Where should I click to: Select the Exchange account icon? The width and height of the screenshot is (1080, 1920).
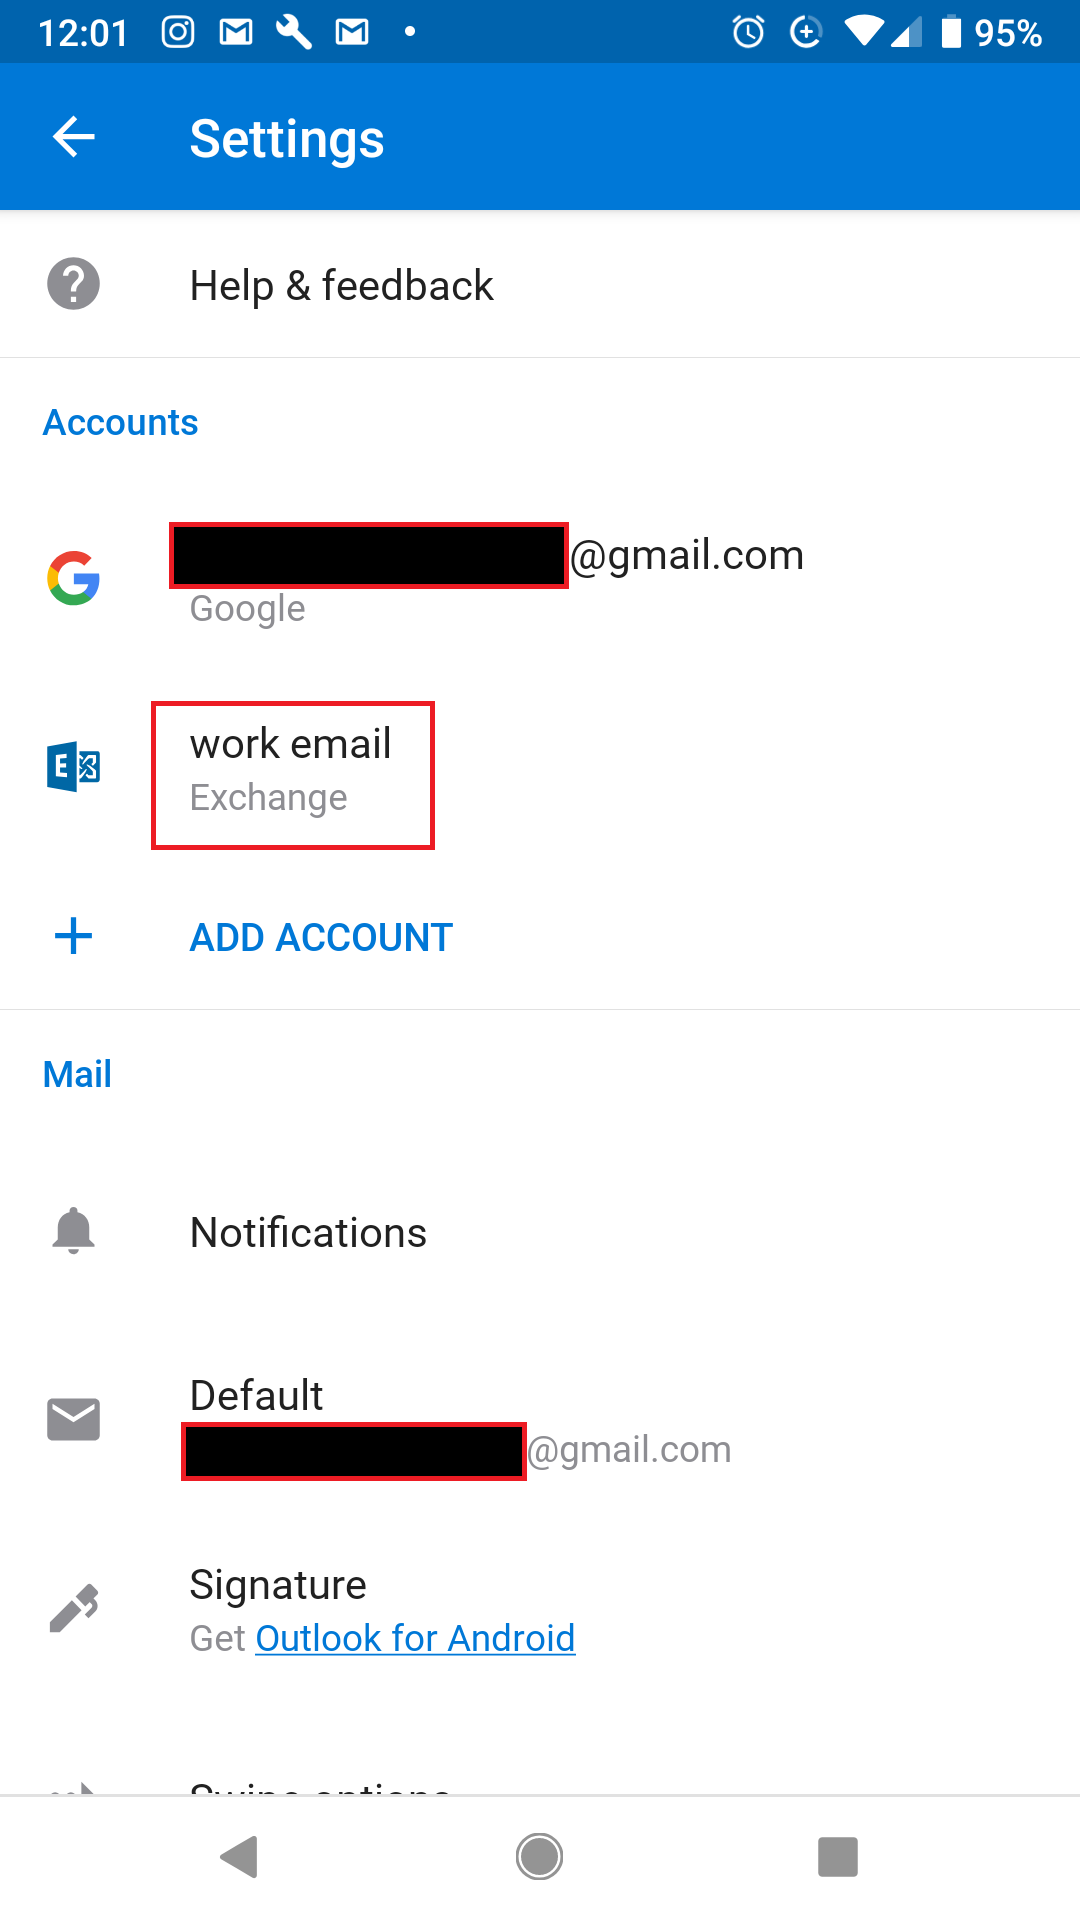(x=73, y=767)
